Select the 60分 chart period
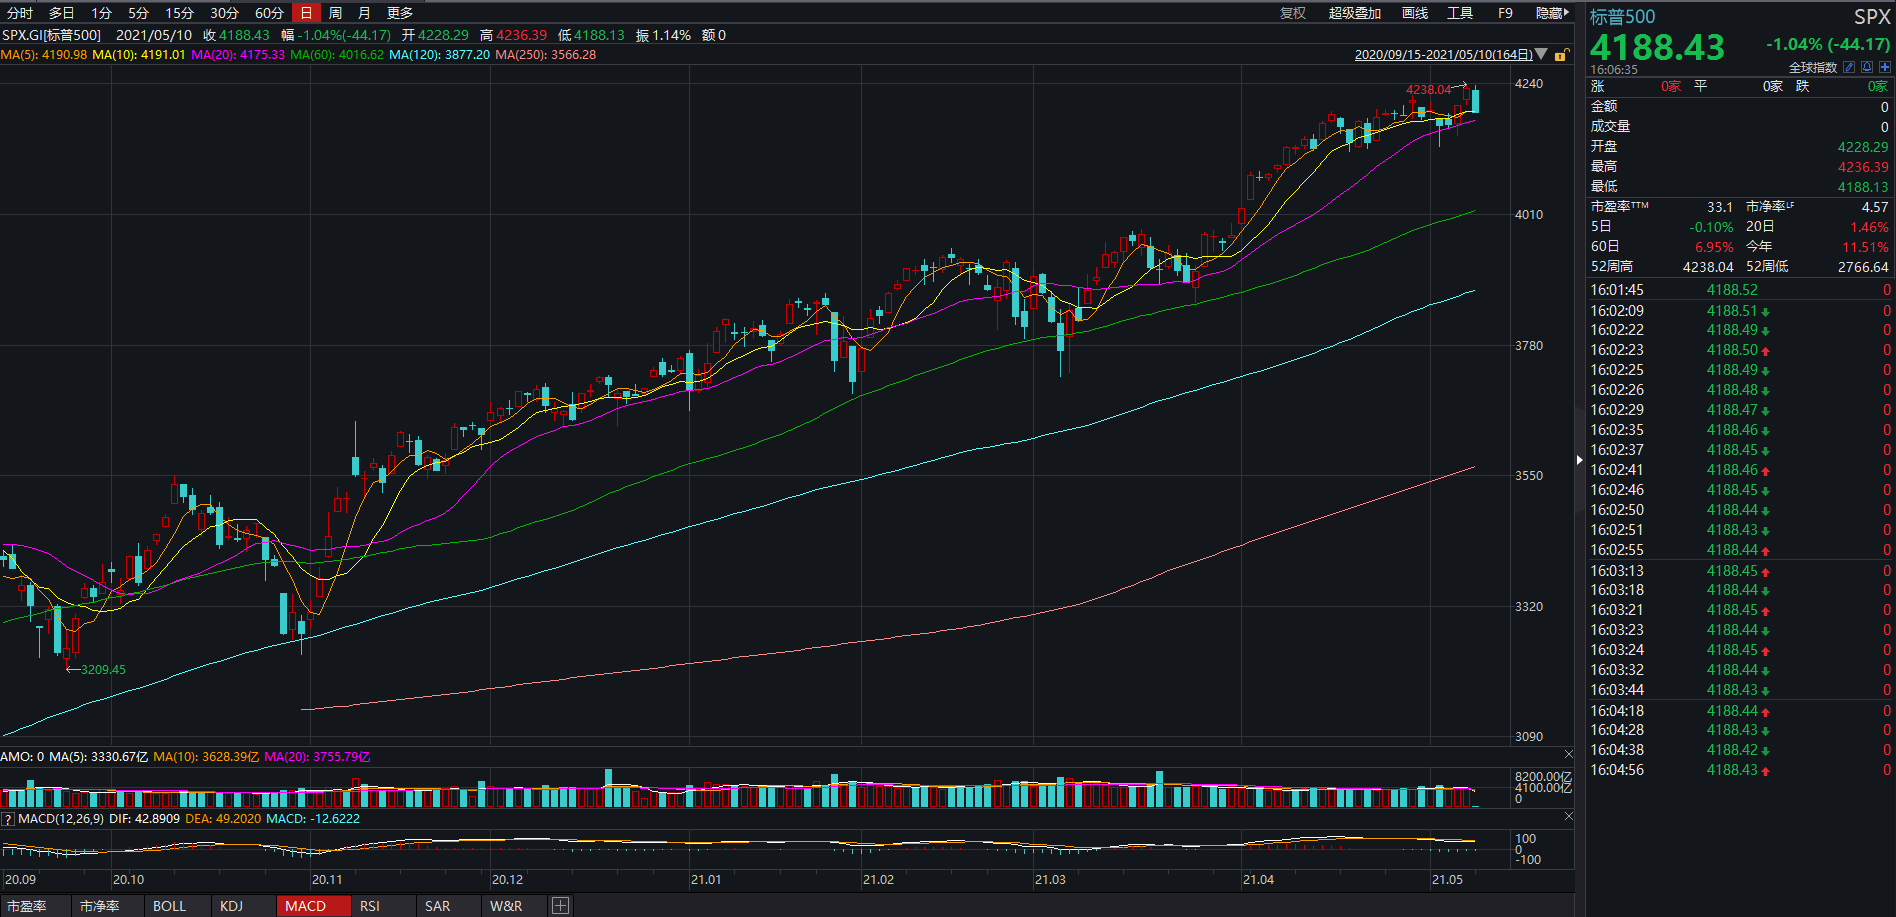The image size is (1896, 917). point(269,13)
